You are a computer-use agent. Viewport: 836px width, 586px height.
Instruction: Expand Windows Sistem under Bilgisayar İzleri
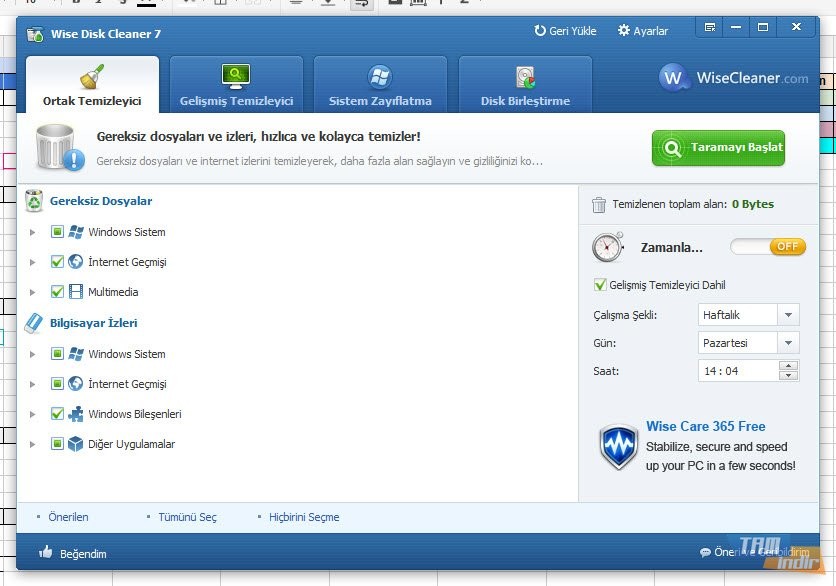click(x=33, y=355)
